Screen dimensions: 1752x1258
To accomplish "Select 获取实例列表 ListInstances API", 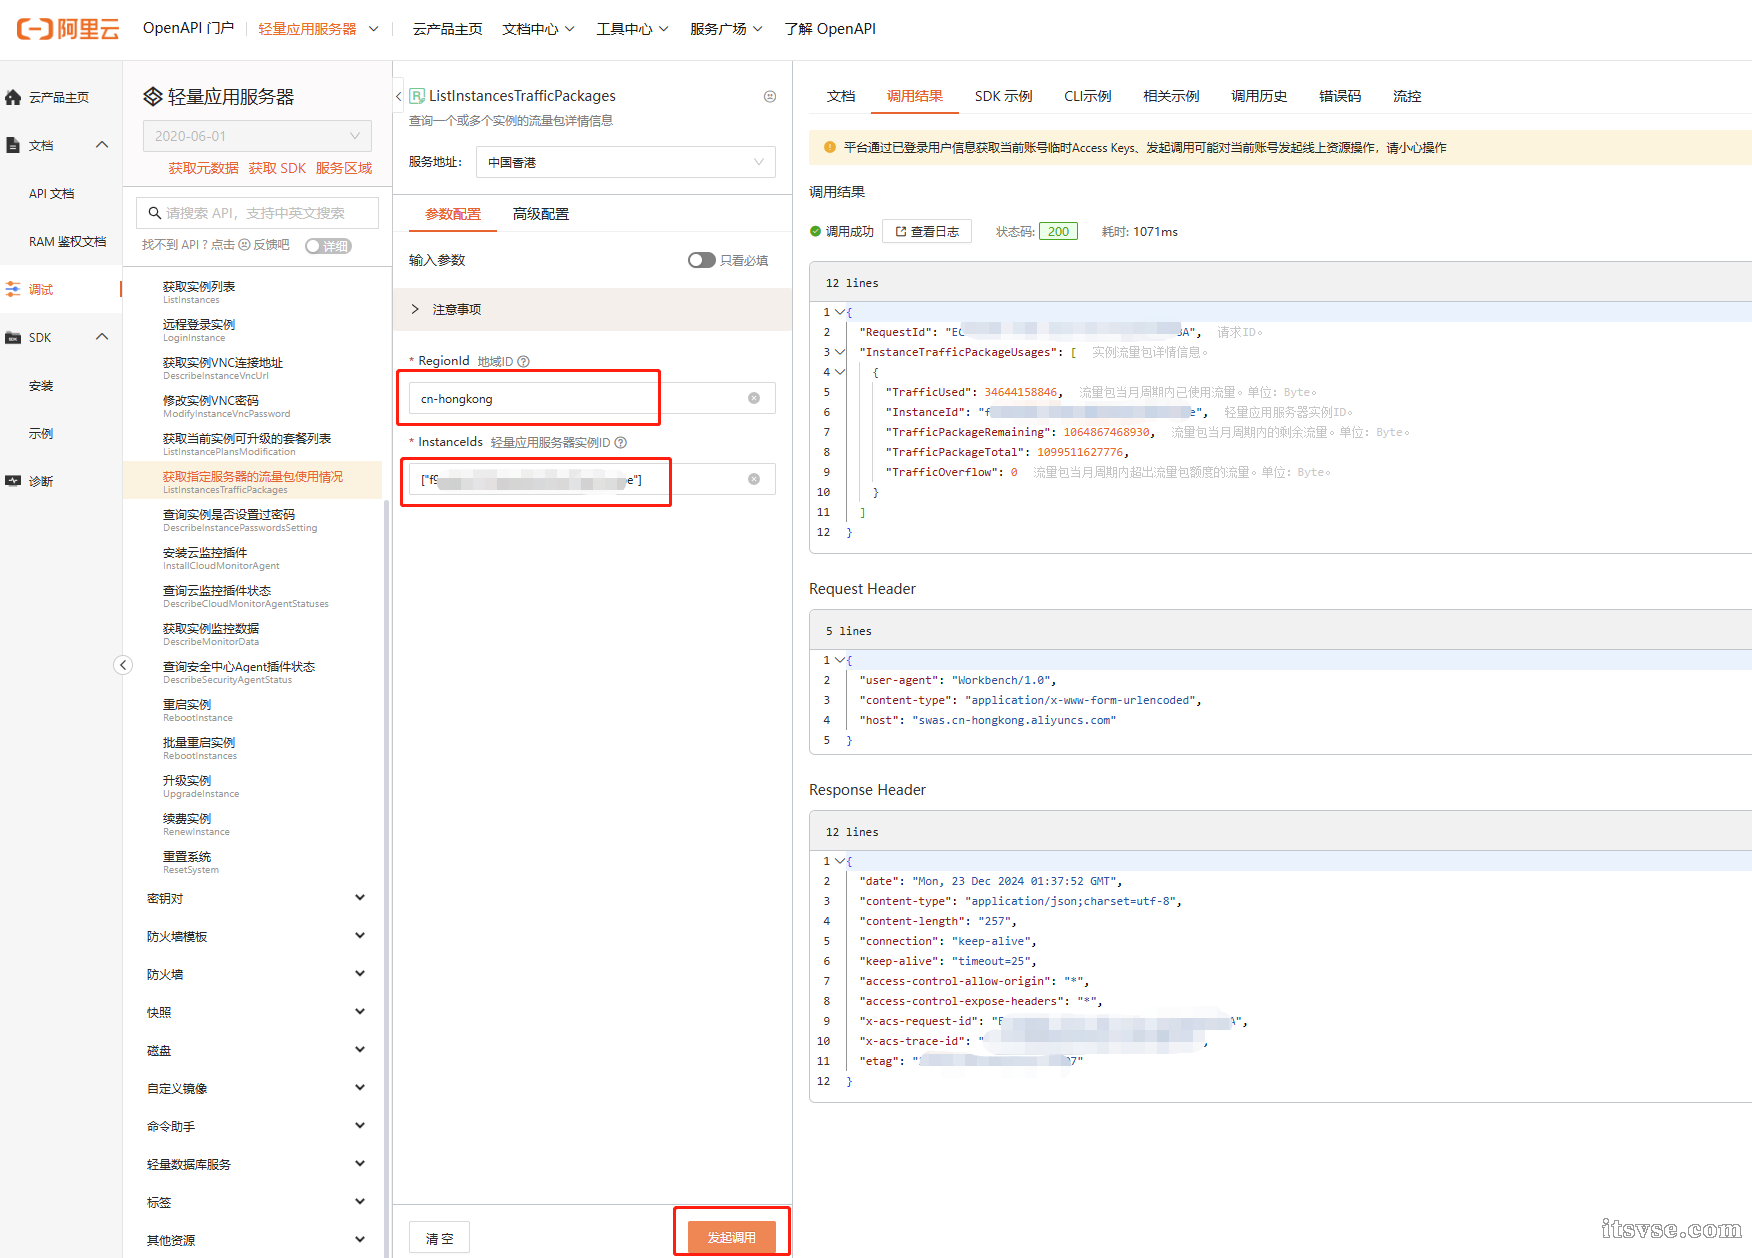I will pos(199,292).
